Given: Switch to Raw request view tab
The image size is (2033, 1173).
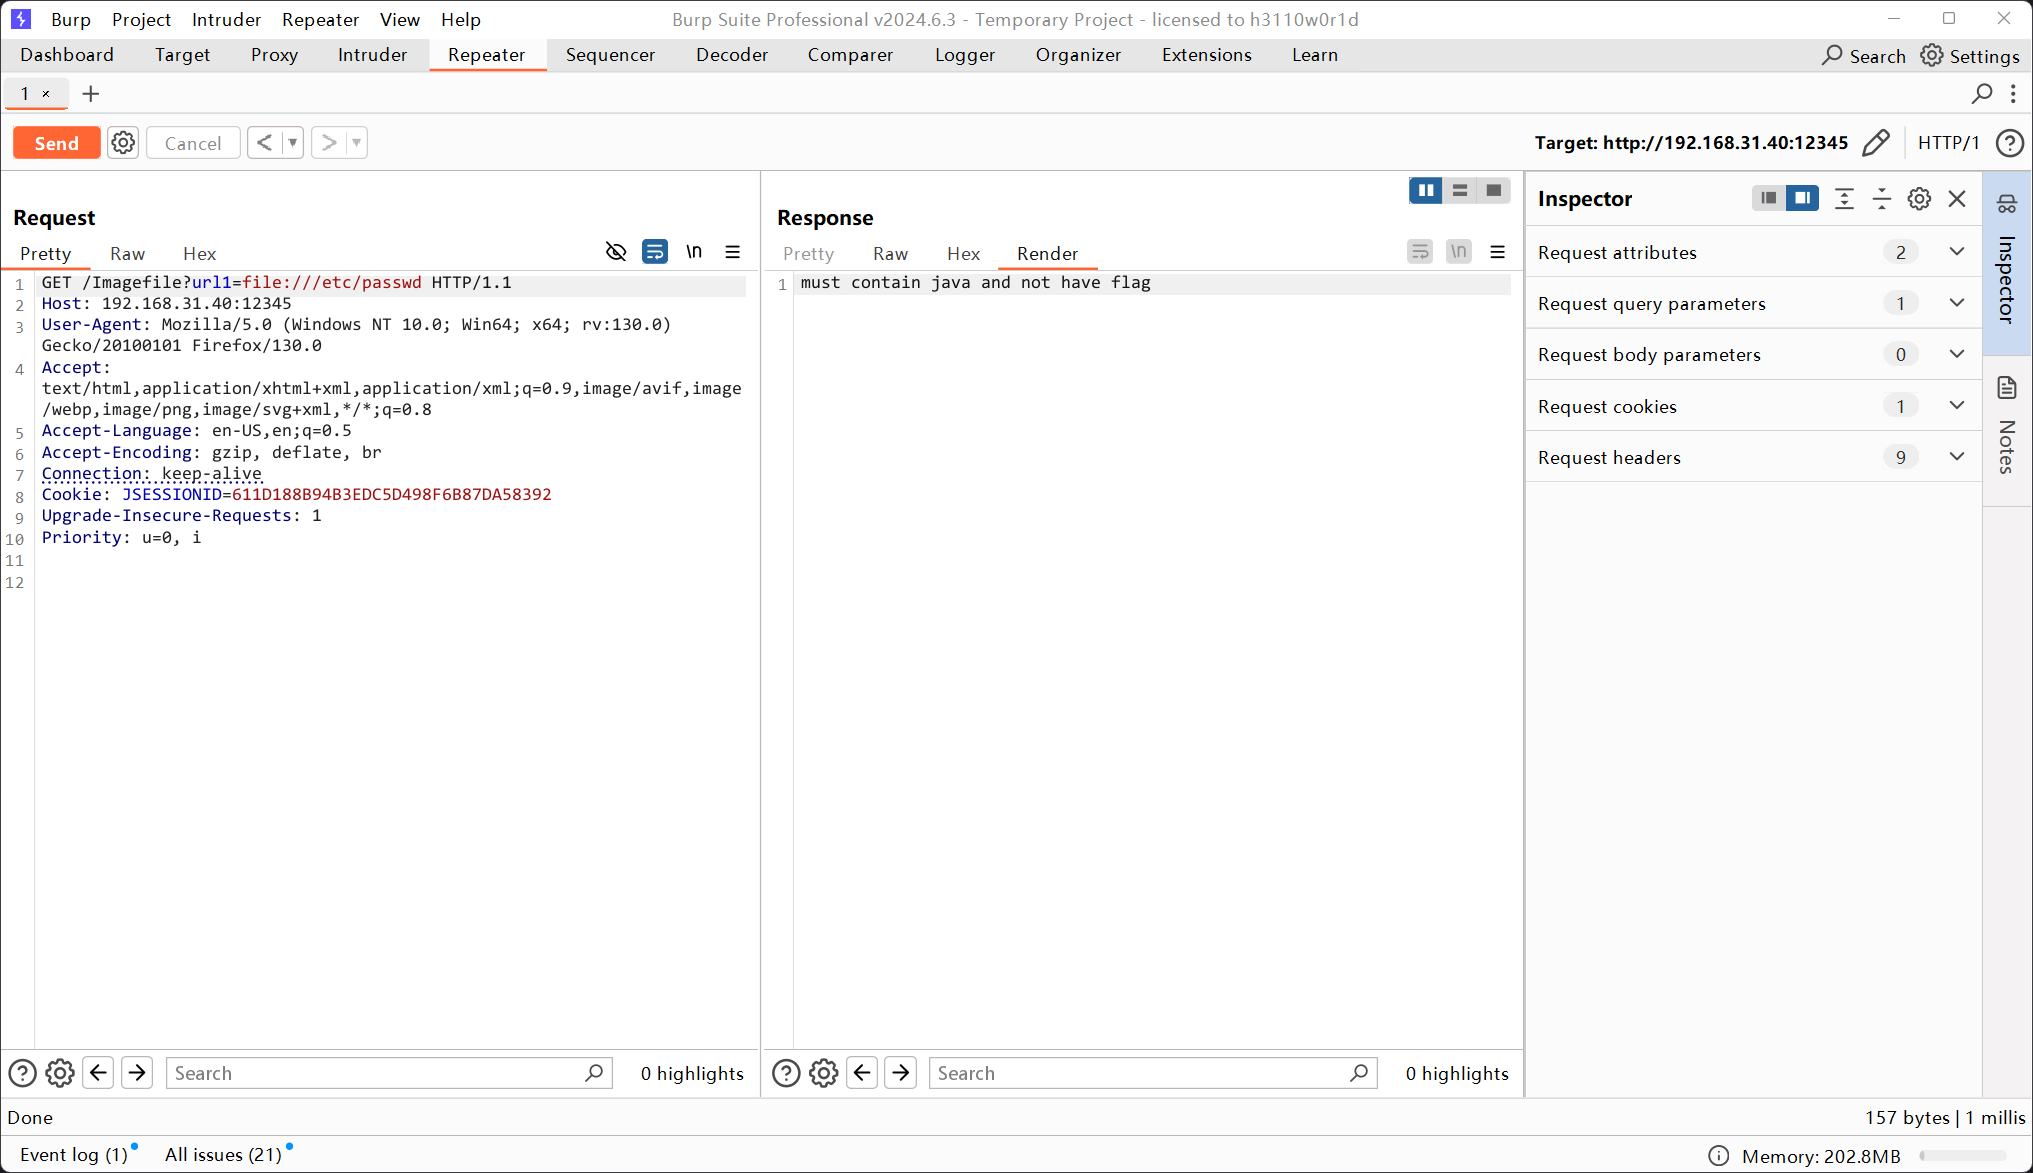Looking at the screenshot, I should tap(128, 253).
